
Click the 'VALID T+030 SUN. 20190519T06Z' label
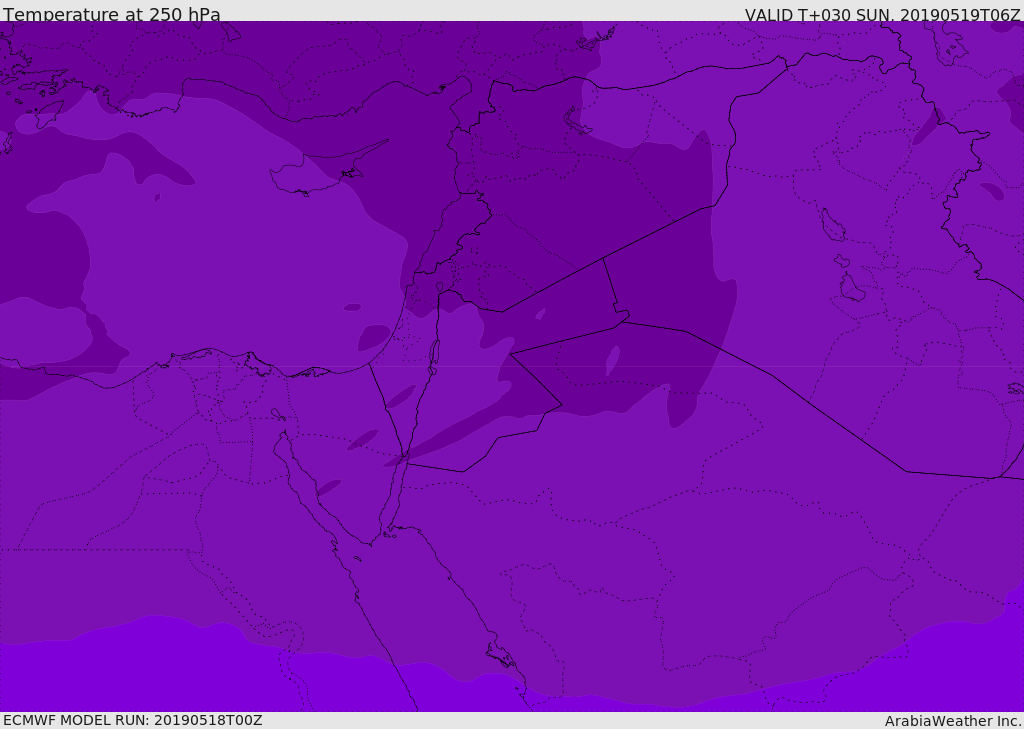coord(882,15)
